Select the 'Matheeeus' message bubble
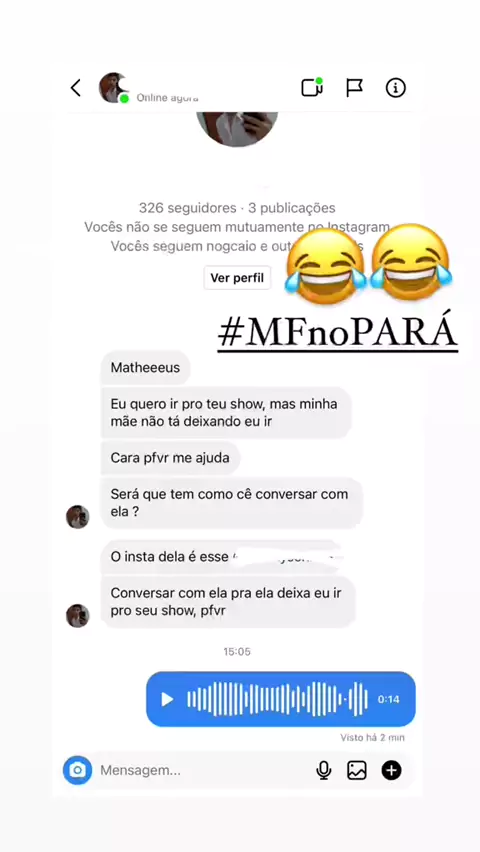Screen dimensions: 480x852 [x=146, y=368]
